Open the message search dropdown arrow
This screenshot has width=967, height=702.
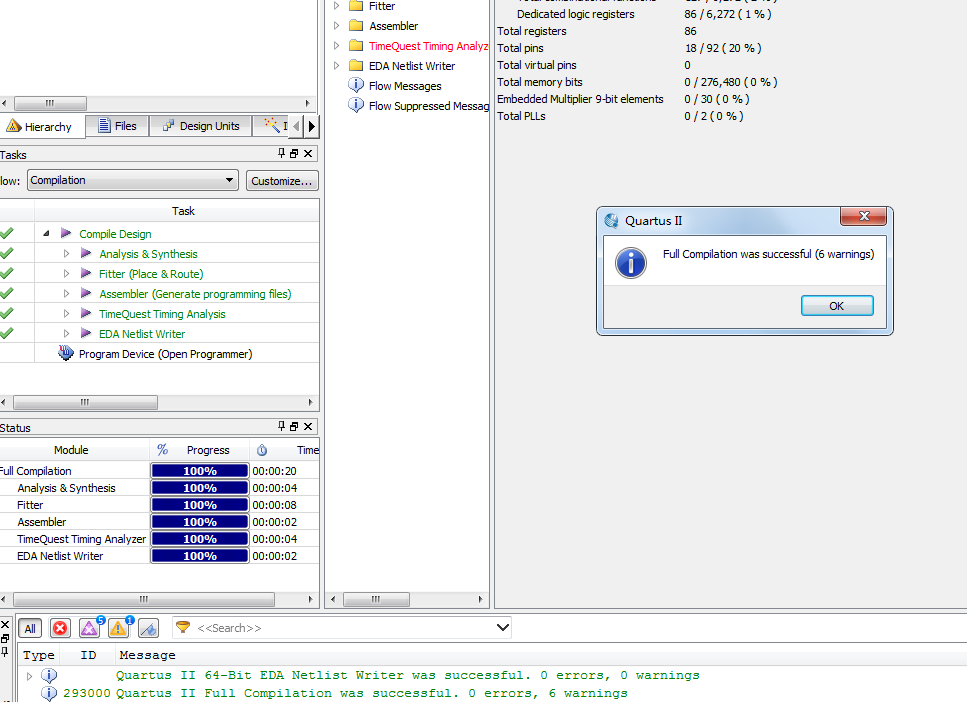pos(503,628)
